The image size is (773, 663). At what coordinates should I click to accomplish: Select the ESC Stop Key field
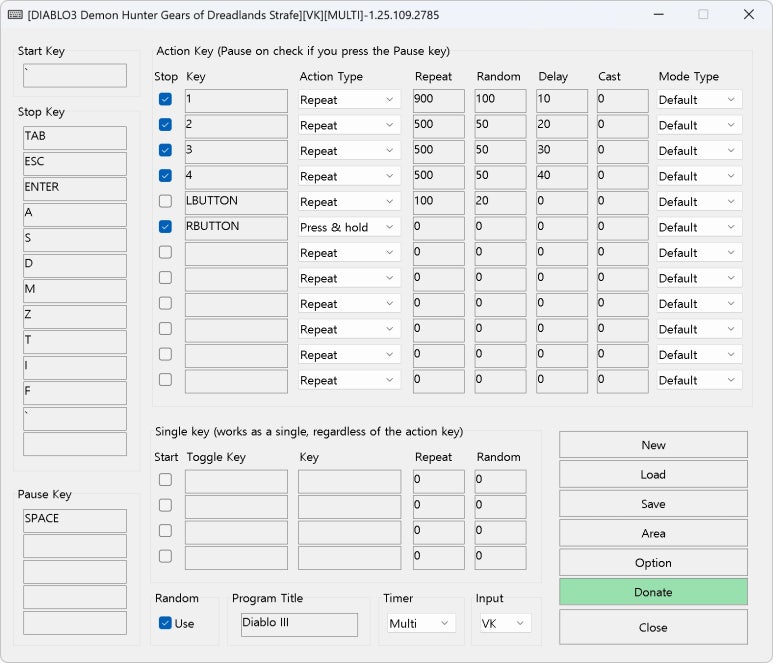[75, 164]
